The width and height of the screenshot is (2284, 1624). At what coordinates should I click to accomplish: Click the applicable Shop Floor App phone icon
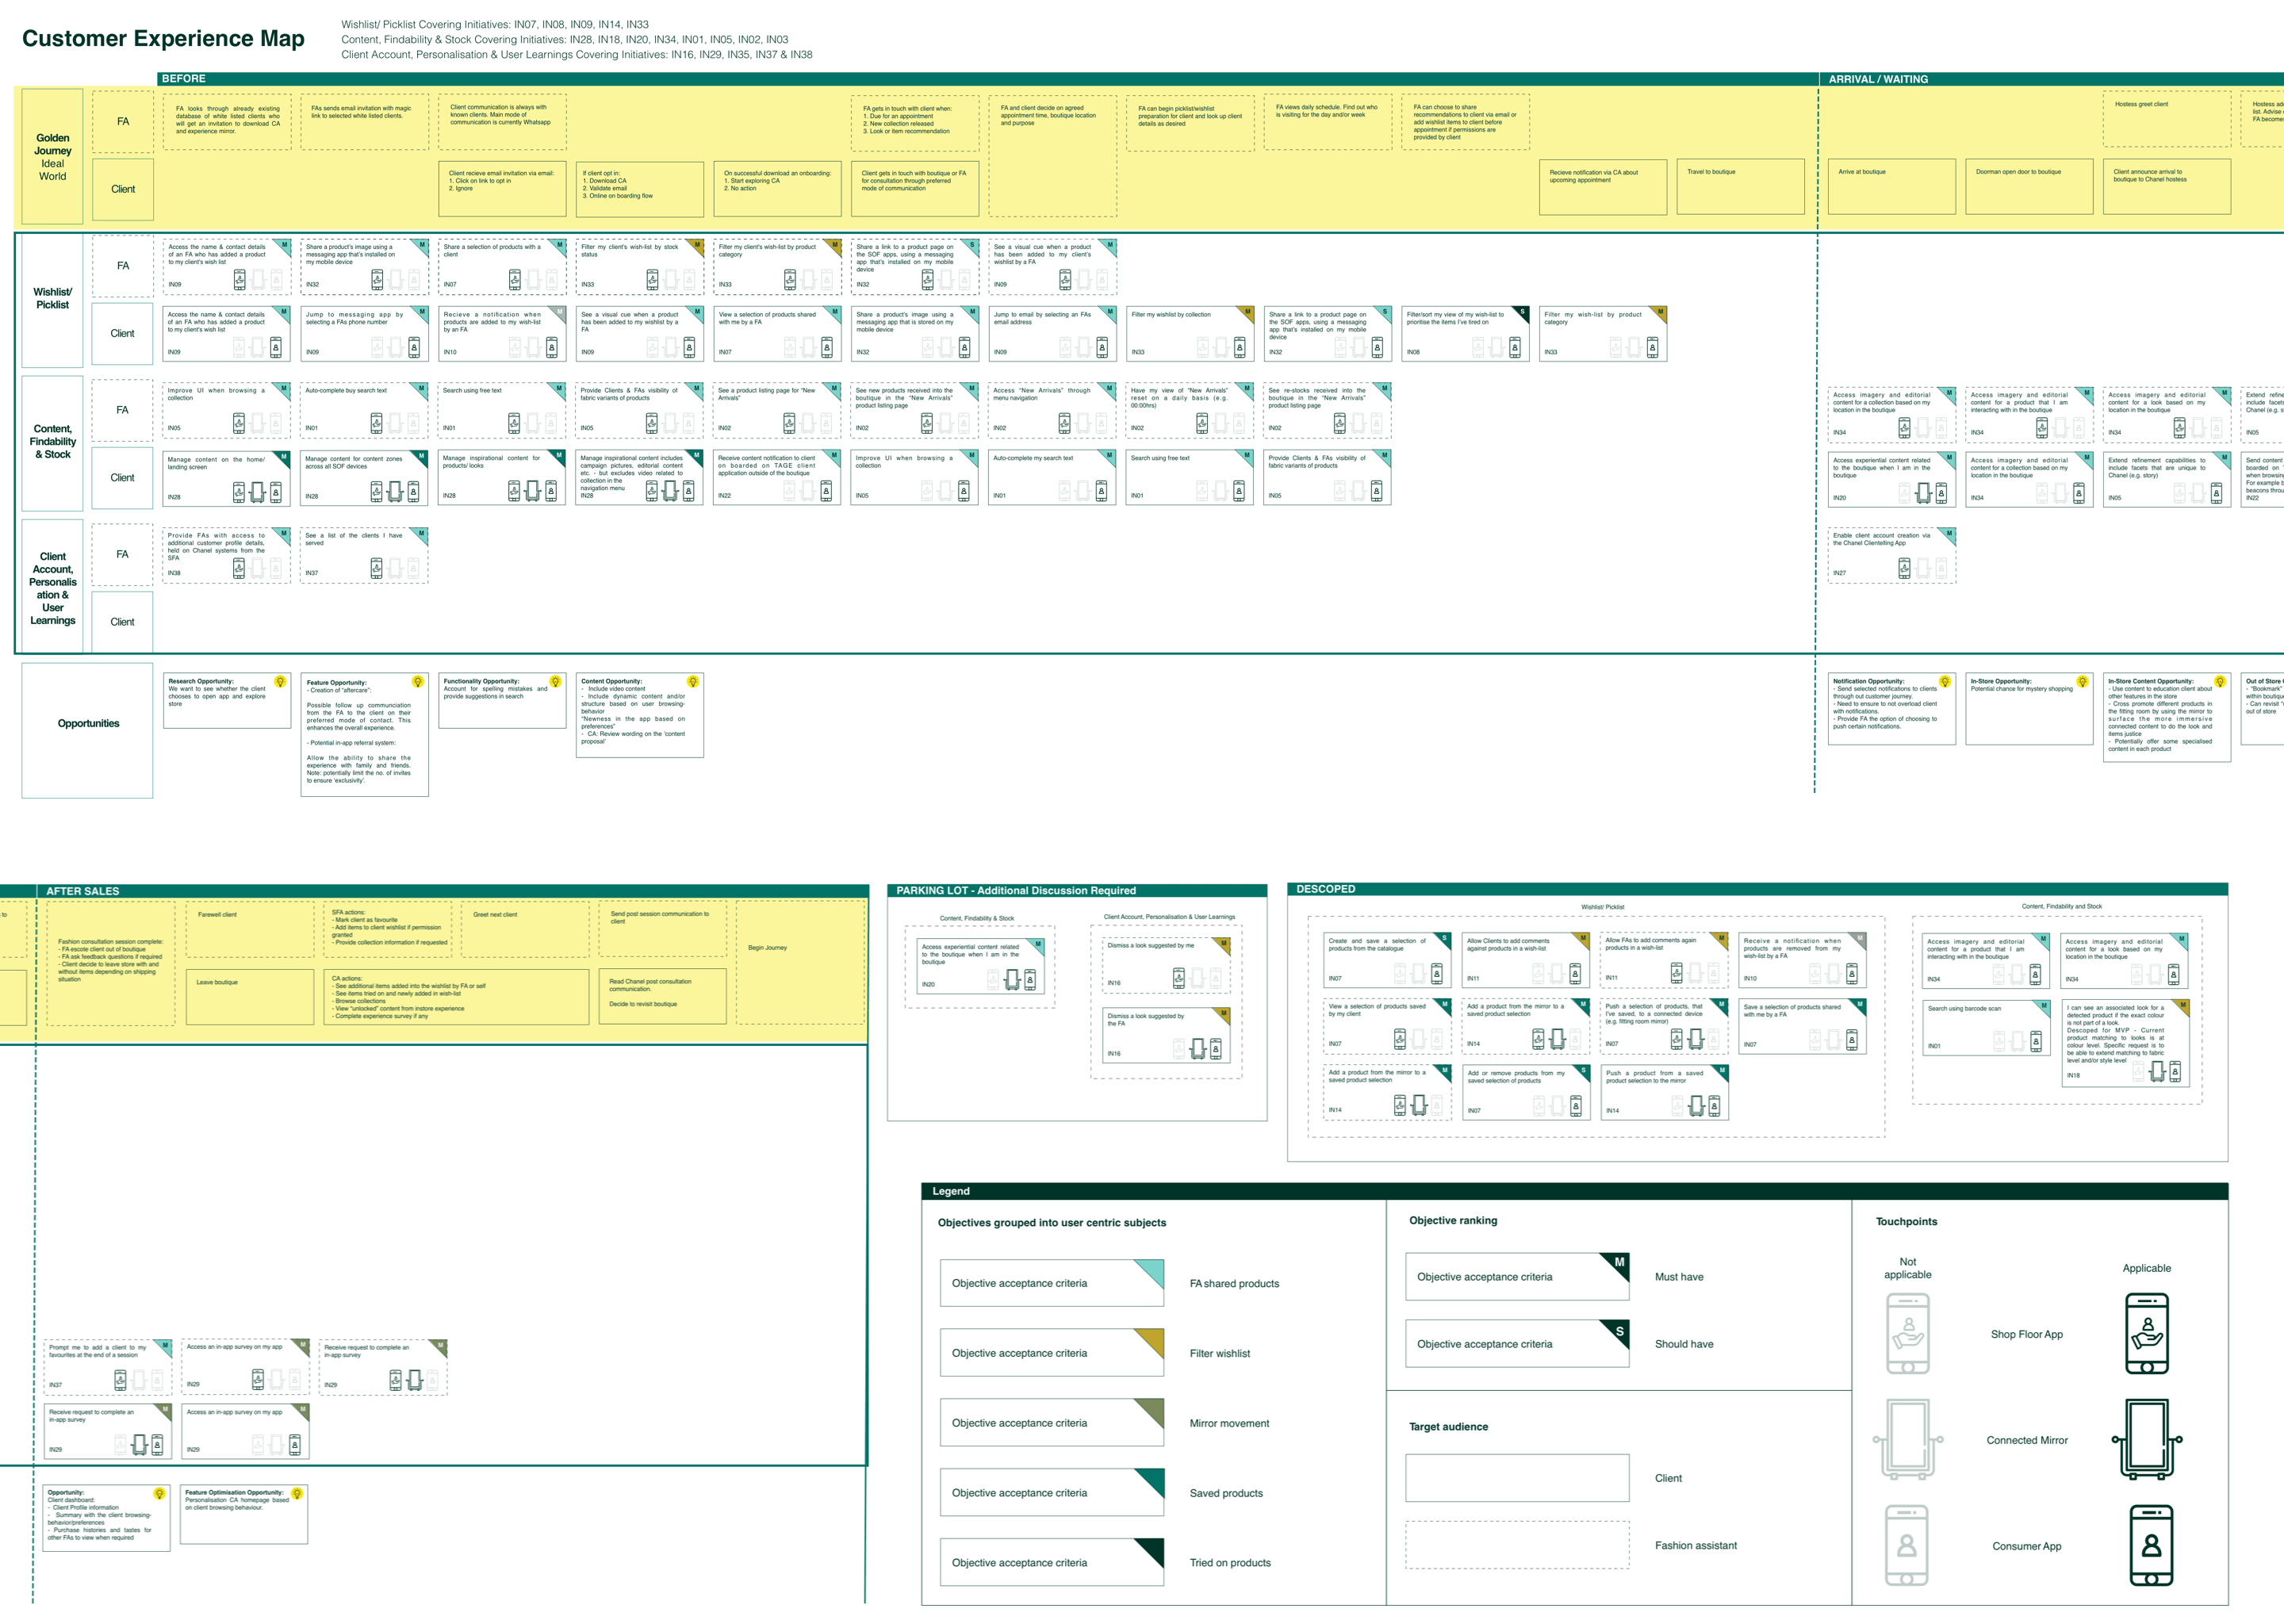click(x=2146, y=1333)
